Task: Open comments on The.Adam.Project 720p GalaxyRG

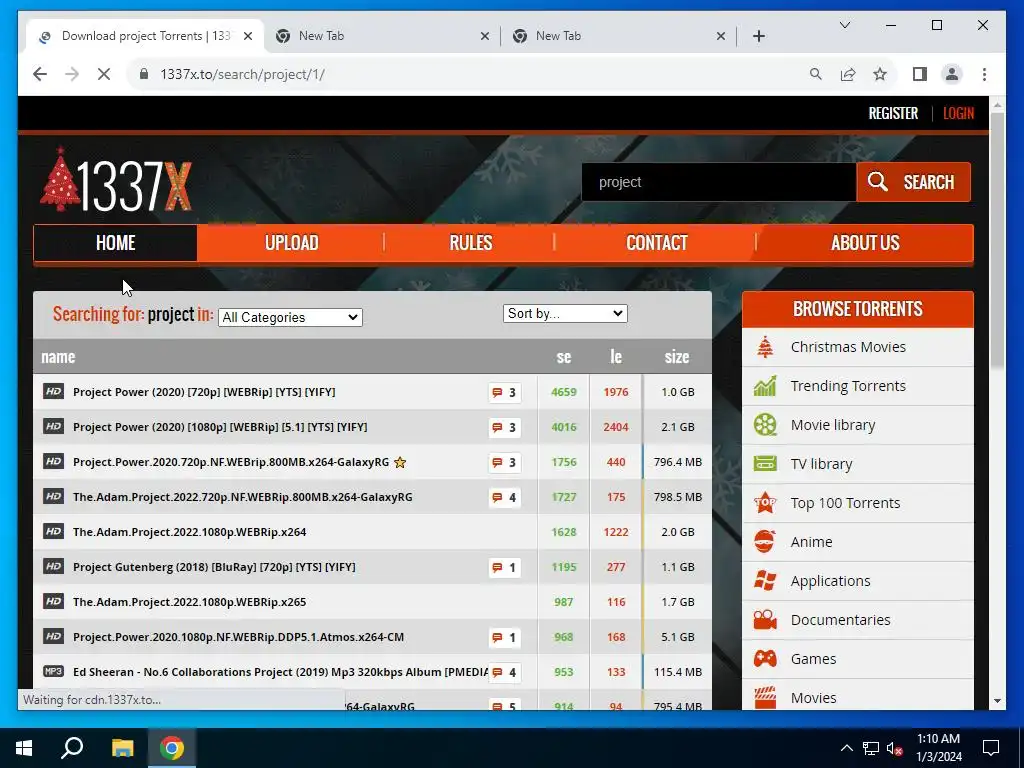Action: [504, 498]
